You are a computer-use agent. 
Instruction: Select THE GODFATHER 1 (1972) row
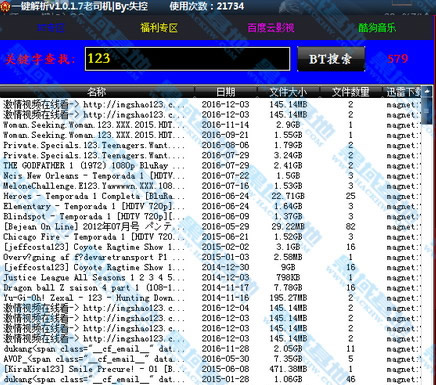click(211, 166)
